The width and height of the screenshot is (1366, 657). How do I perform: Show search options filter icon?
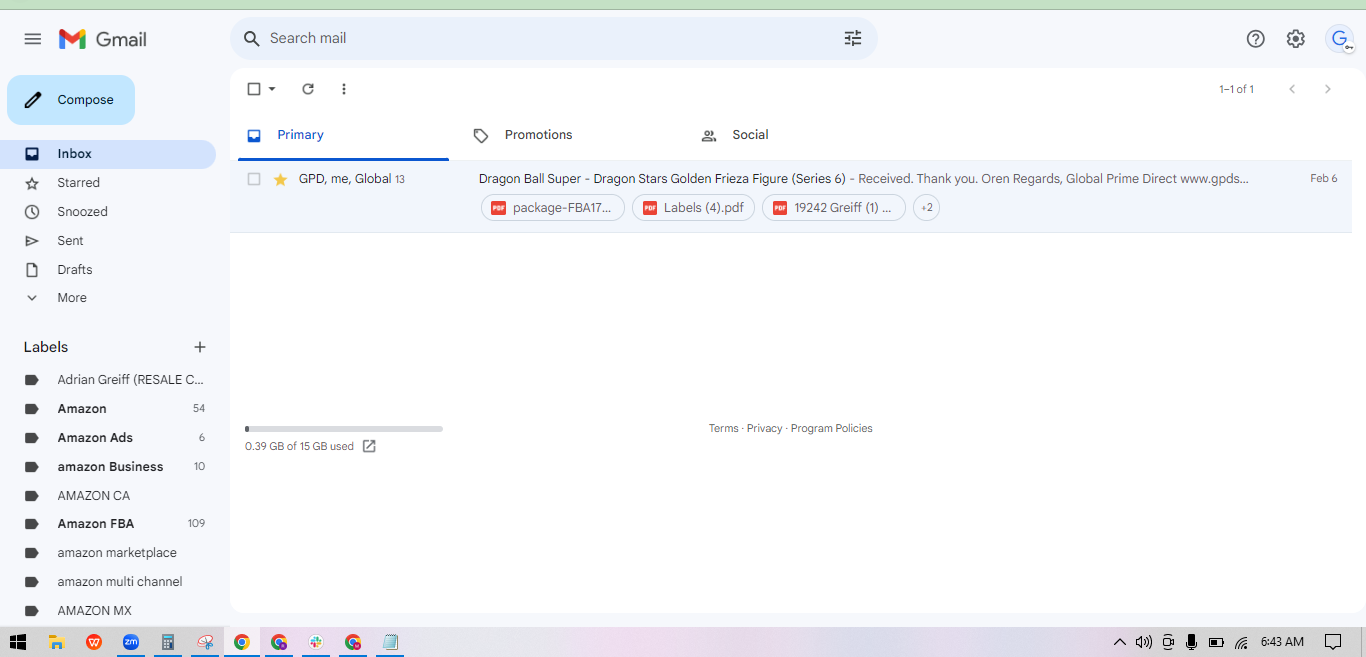tap(853, 39)
